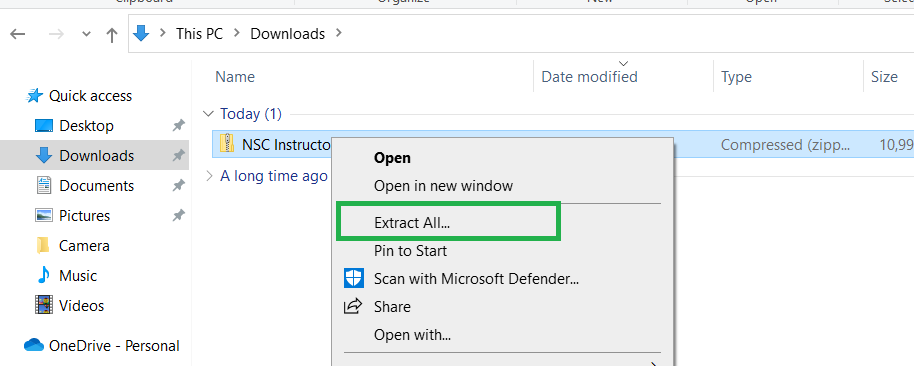Select Downloads in the address path
This screenshot has width=914, height=366.
[287, 34]
